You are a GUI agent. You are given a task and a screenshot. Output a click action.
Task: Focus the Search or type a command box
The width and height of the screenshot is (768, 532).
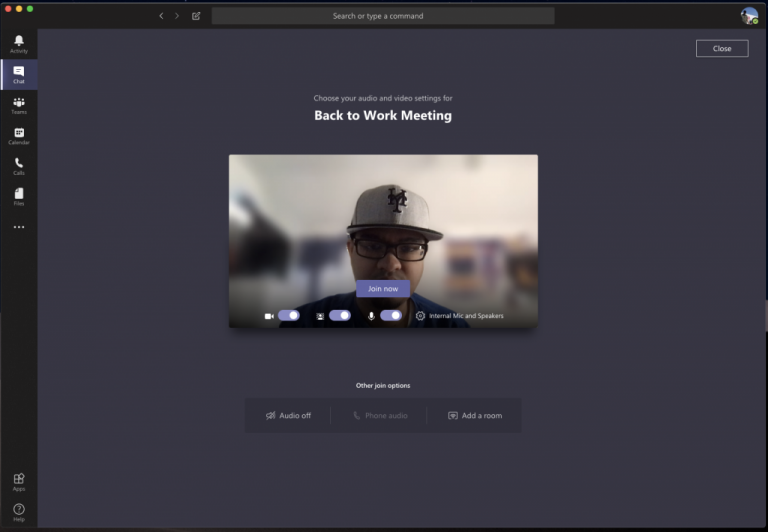point(383,16)
